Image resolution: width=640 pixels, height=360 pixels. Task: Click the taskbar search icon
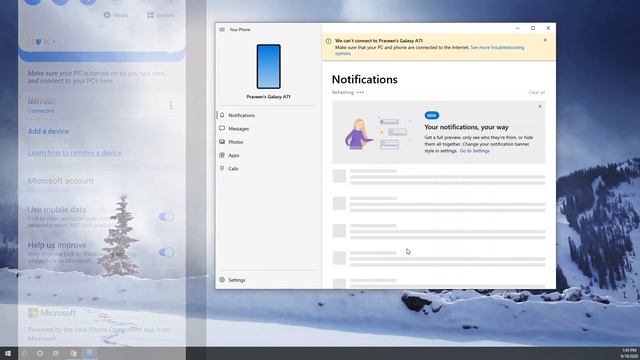click(24, 353)
